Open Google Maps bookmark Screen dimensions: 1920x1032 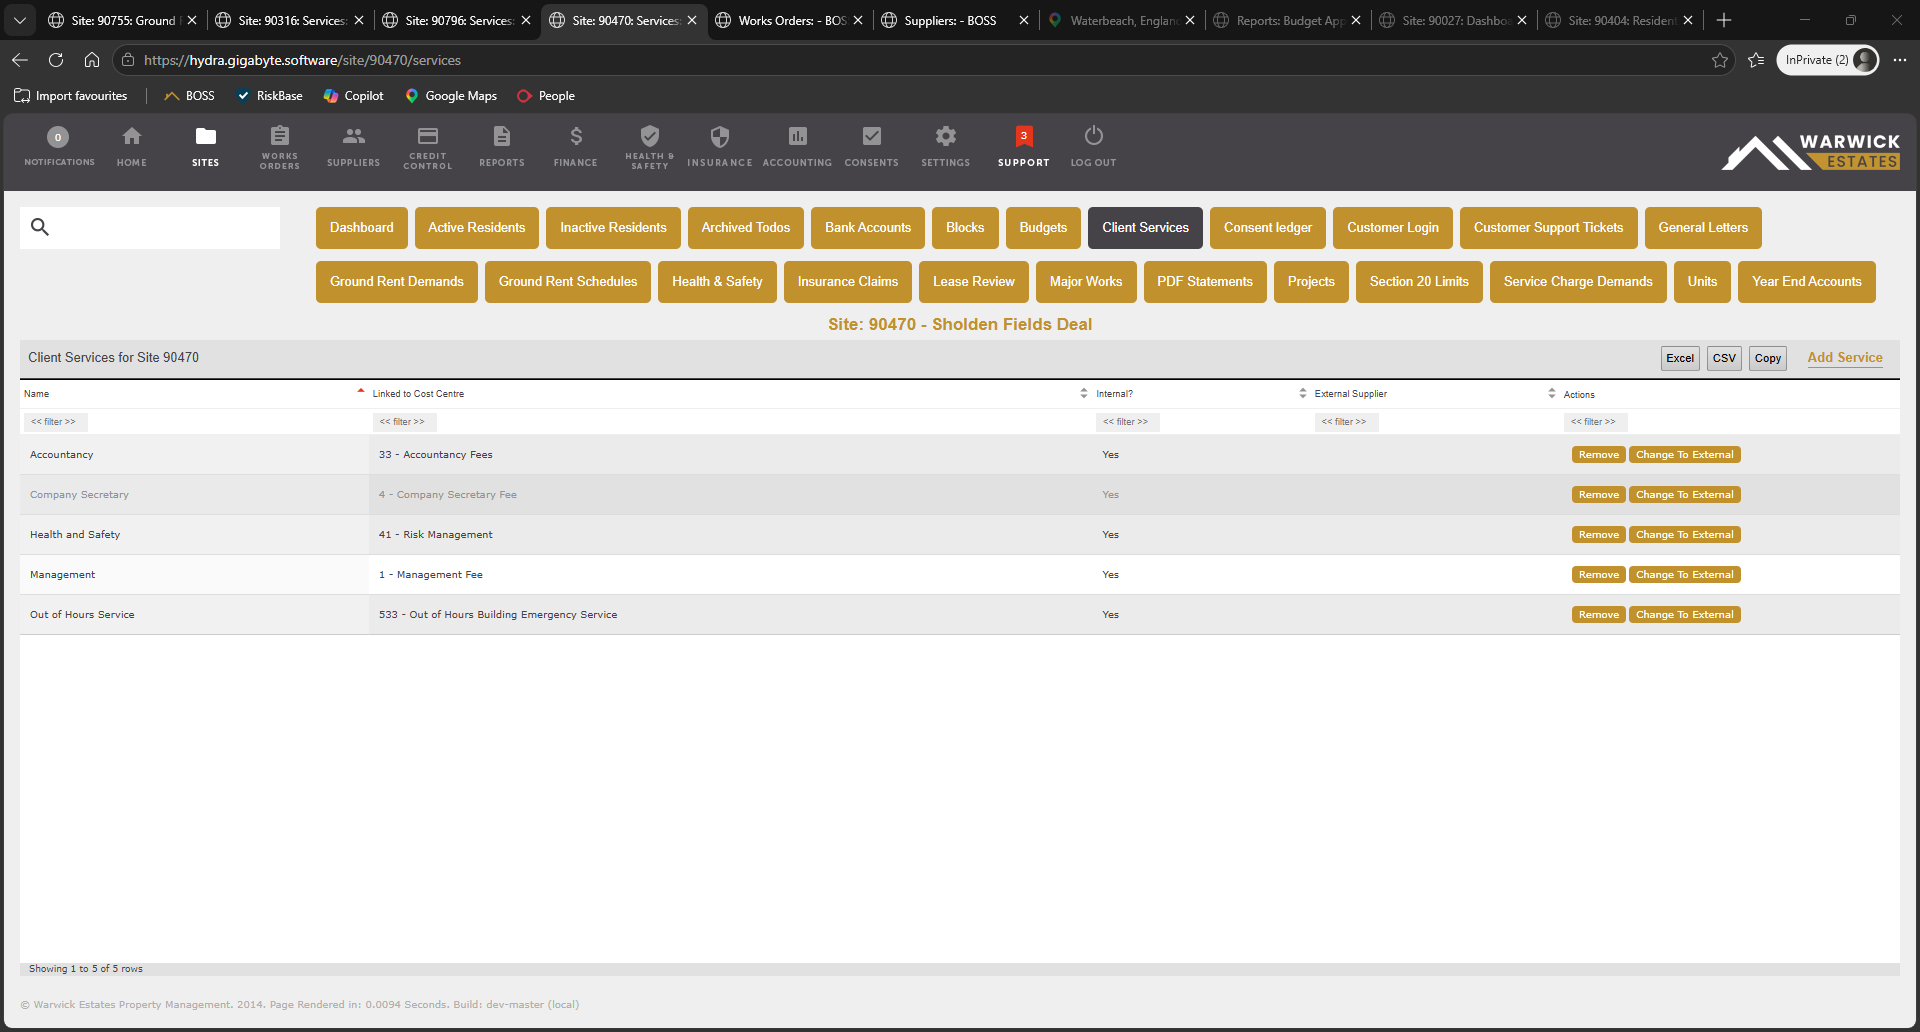pos(451,96)
